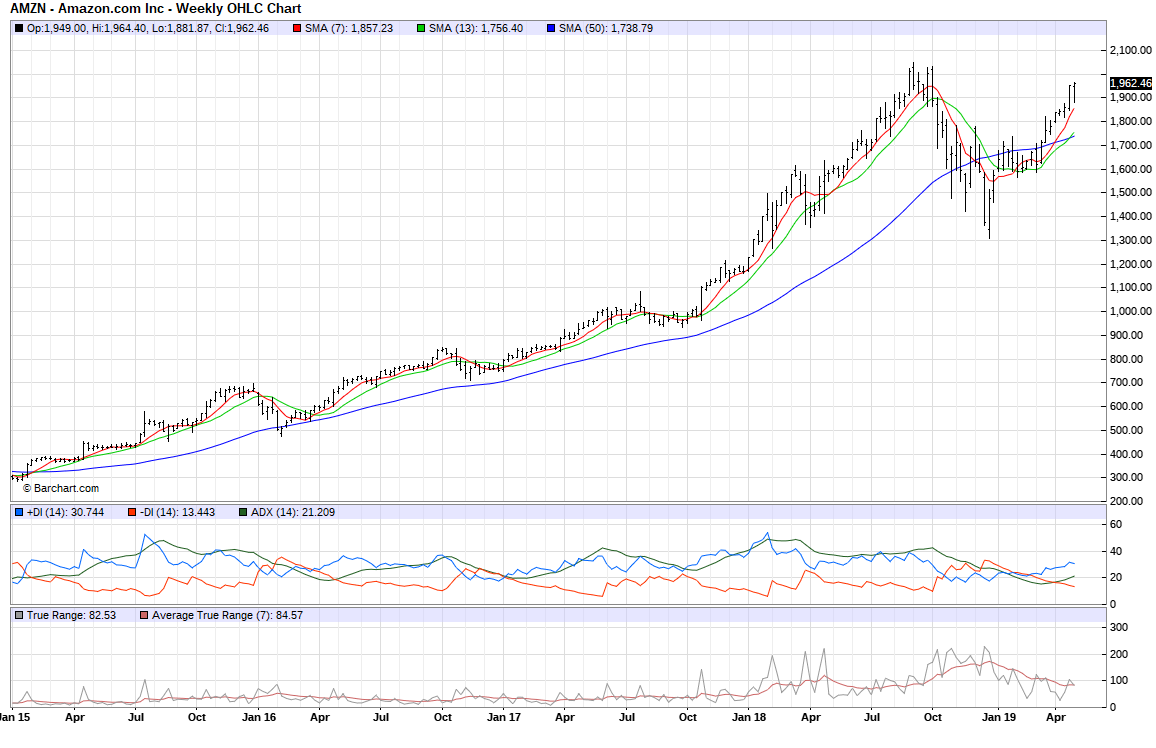Click the dark green ADX (14) swatch
Viewport: 1156px width, 748px height.
(x=243, y=512)
